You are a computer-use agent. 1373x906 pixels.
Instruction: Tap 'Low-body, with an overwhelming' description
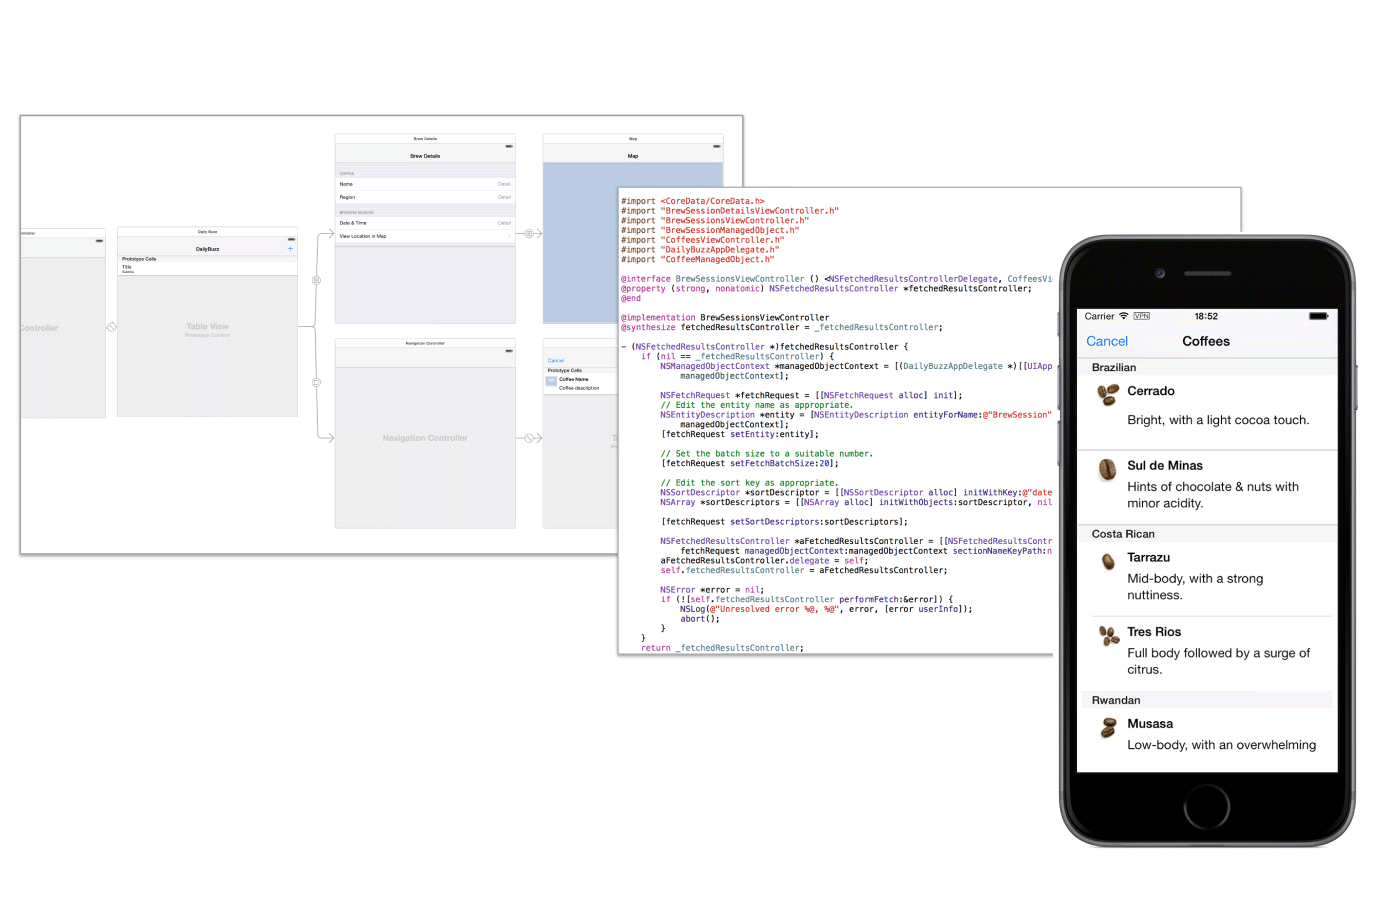coord(1221,745)
